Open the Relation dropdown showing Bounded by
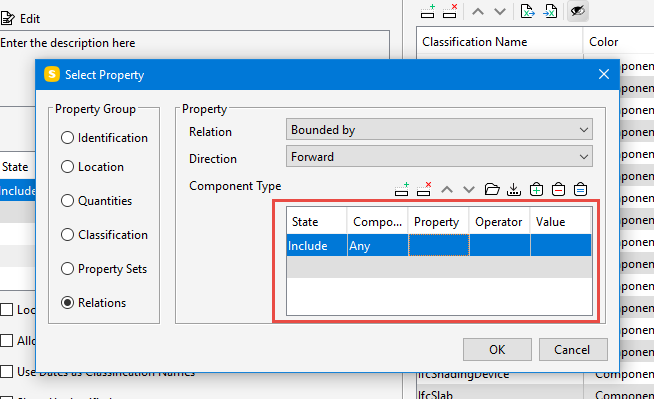654x399 pixels. 439,130
